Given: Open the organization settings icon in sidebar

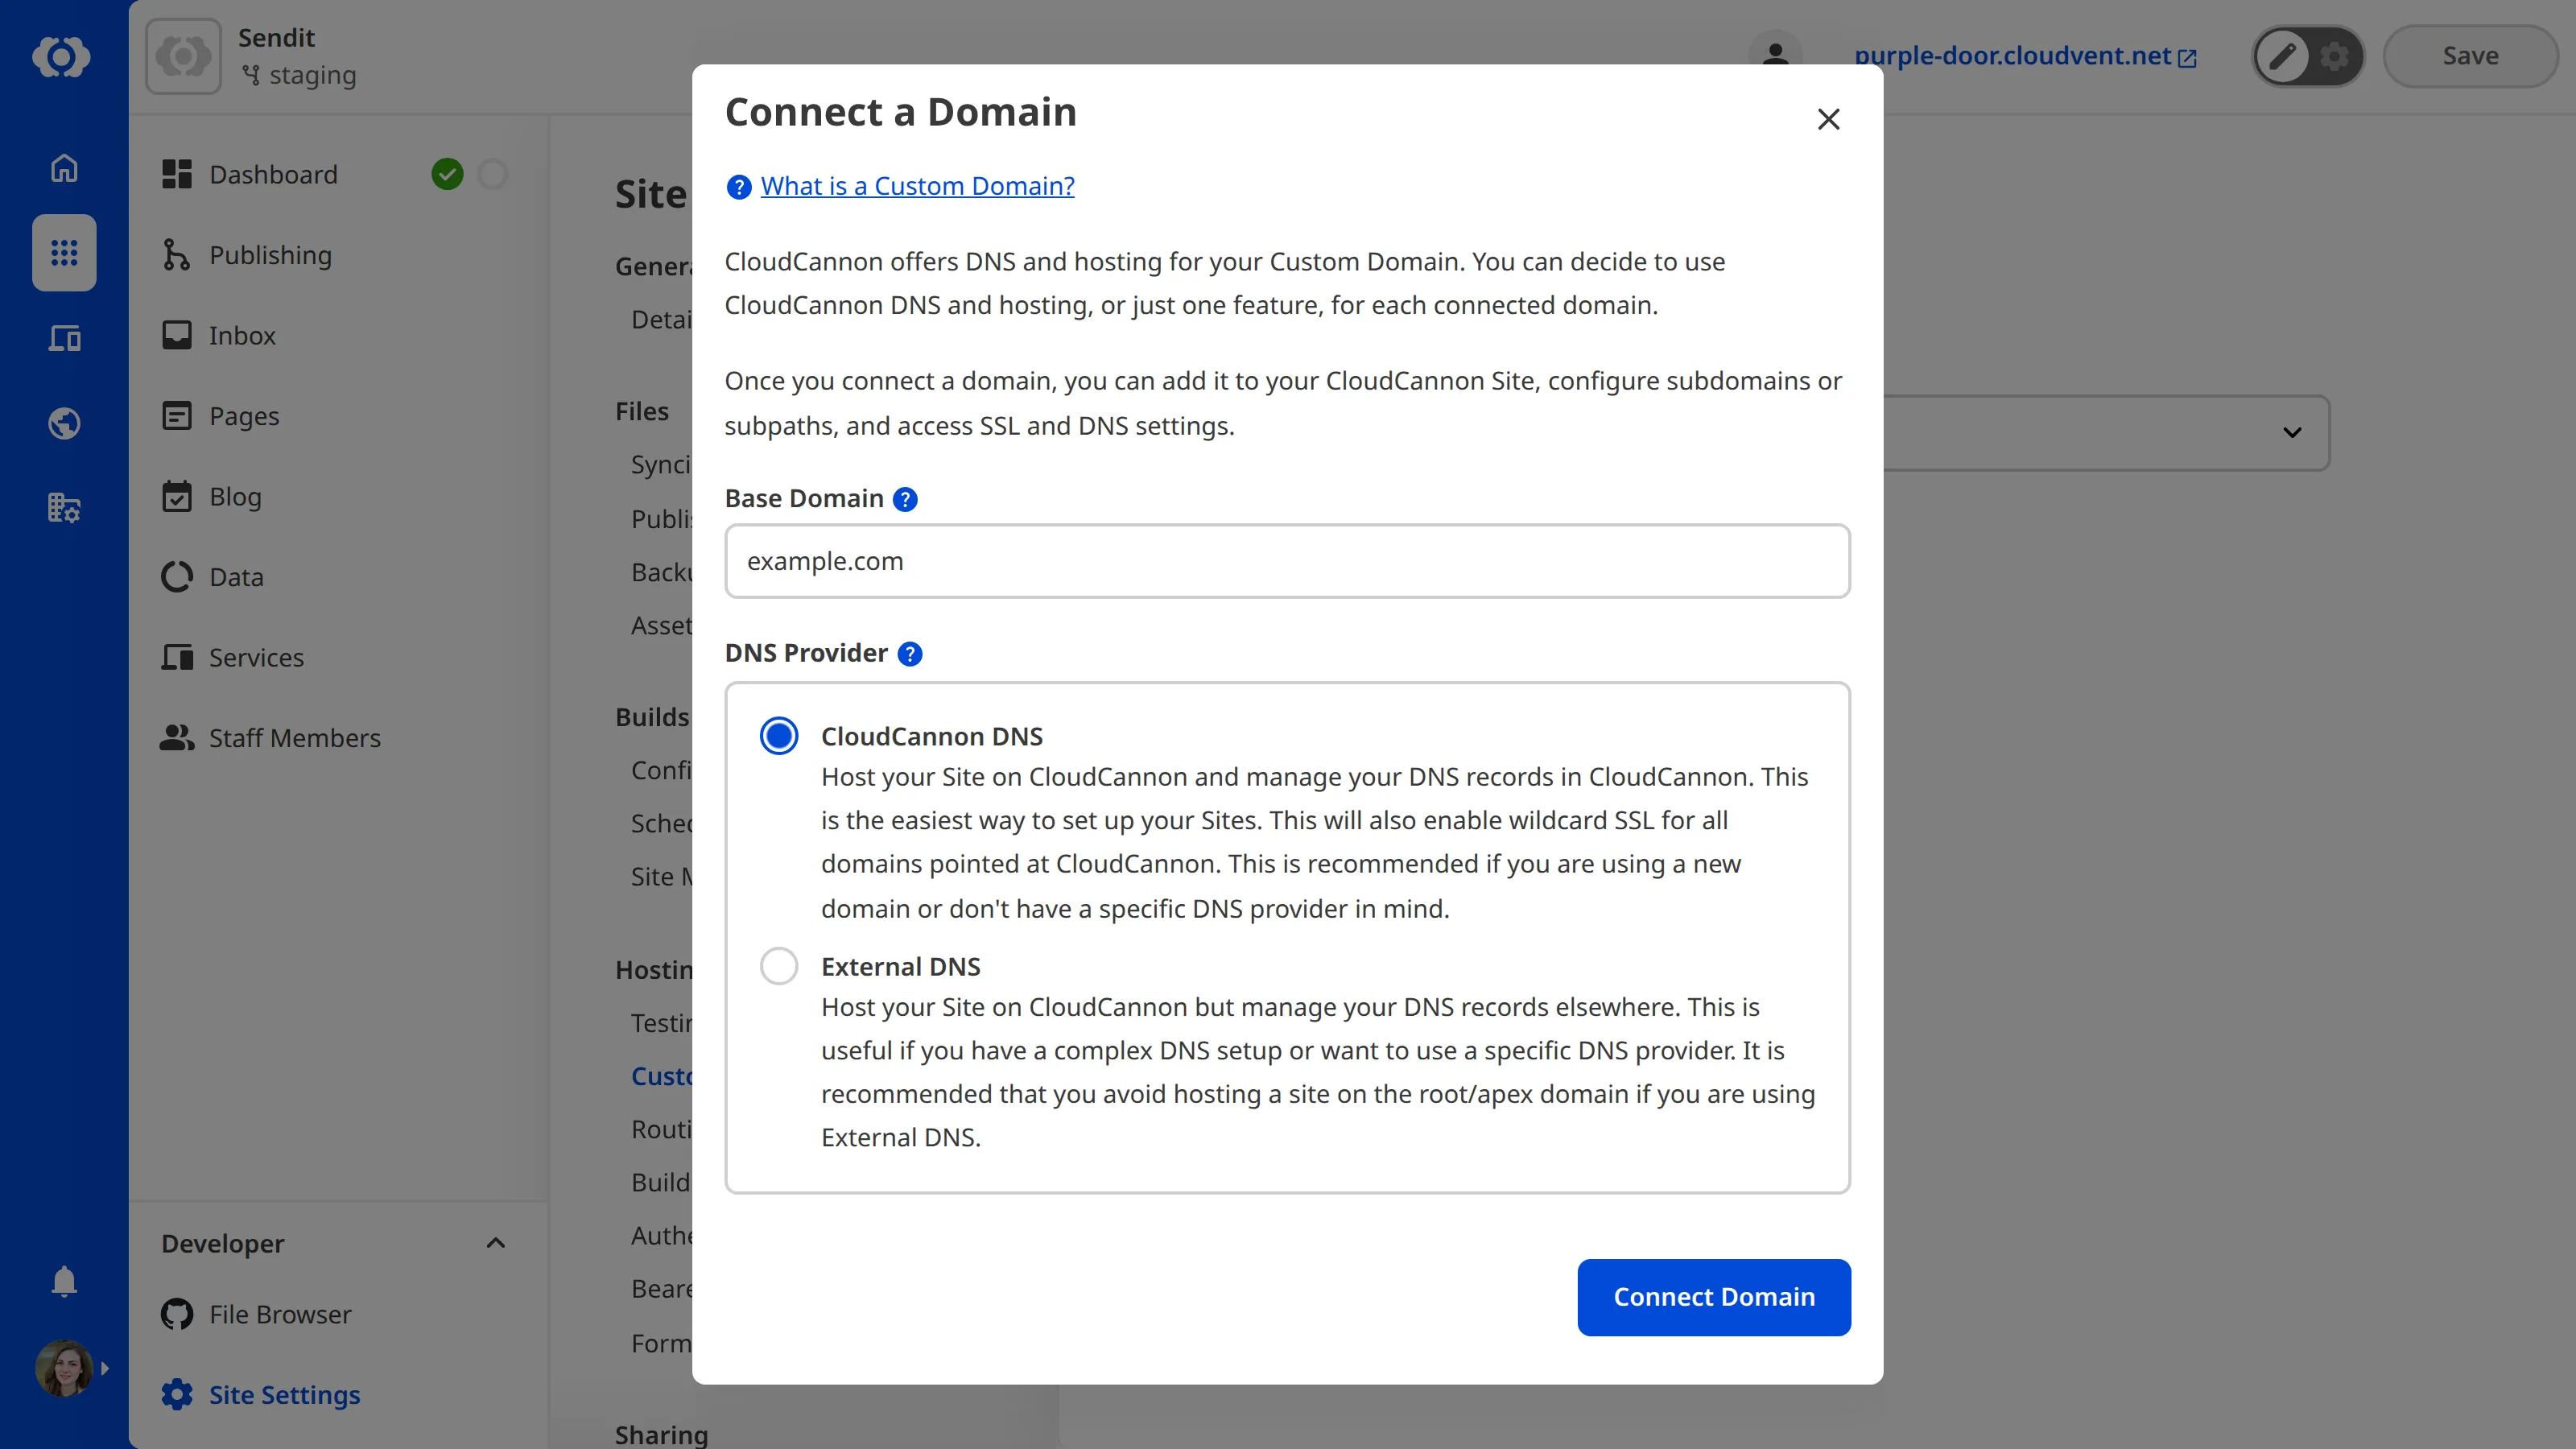Looking at the screenshot, I should click(x=63, y=508).
